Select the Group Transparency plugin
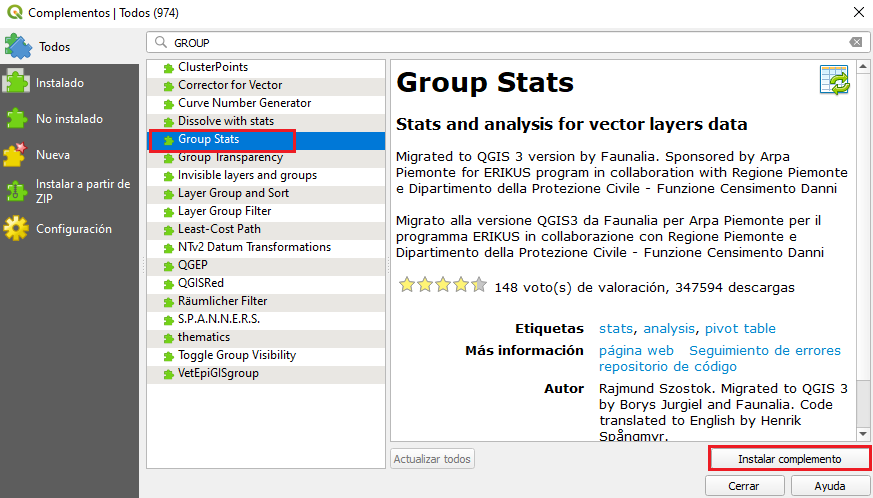Viewport: 873px width, 498px height. pyautogui.click(x=230, y=157)
